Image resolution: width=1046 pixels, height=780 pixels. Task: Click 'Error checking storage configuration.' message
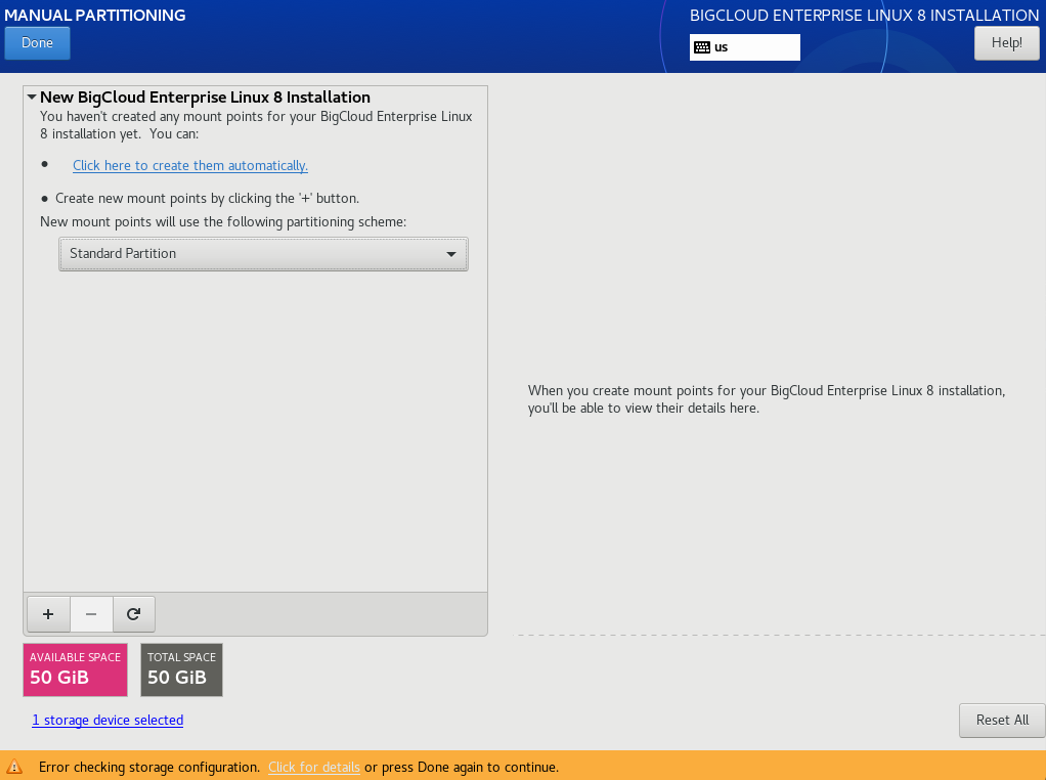(149, 767)
